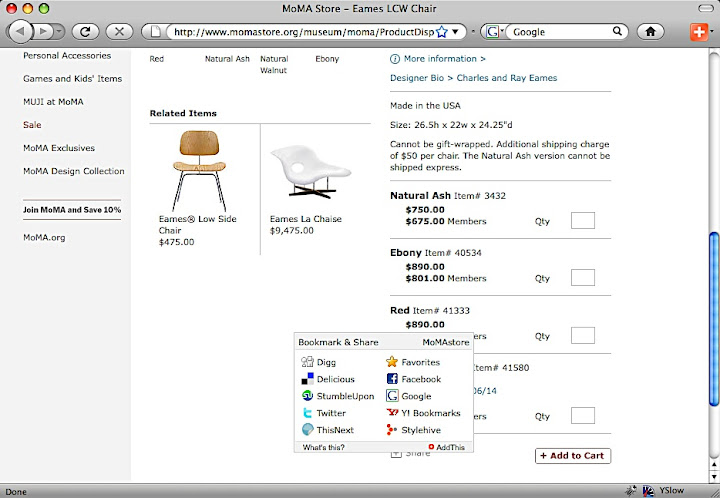Open the Eames Low Side Chair thumbnail

[x=199, y=170]
